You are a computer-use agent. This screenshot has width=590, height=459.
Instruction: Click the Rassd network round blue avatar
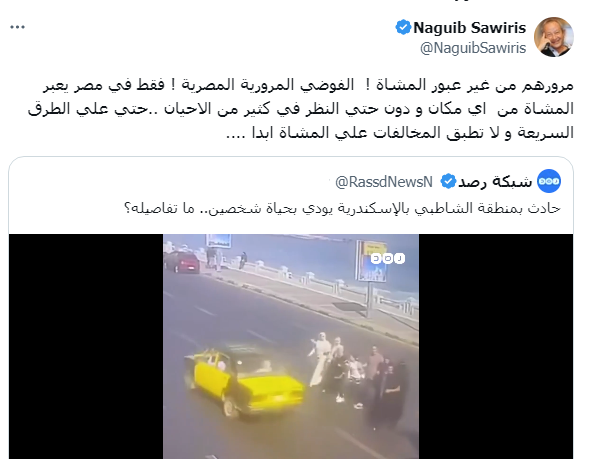549,181
